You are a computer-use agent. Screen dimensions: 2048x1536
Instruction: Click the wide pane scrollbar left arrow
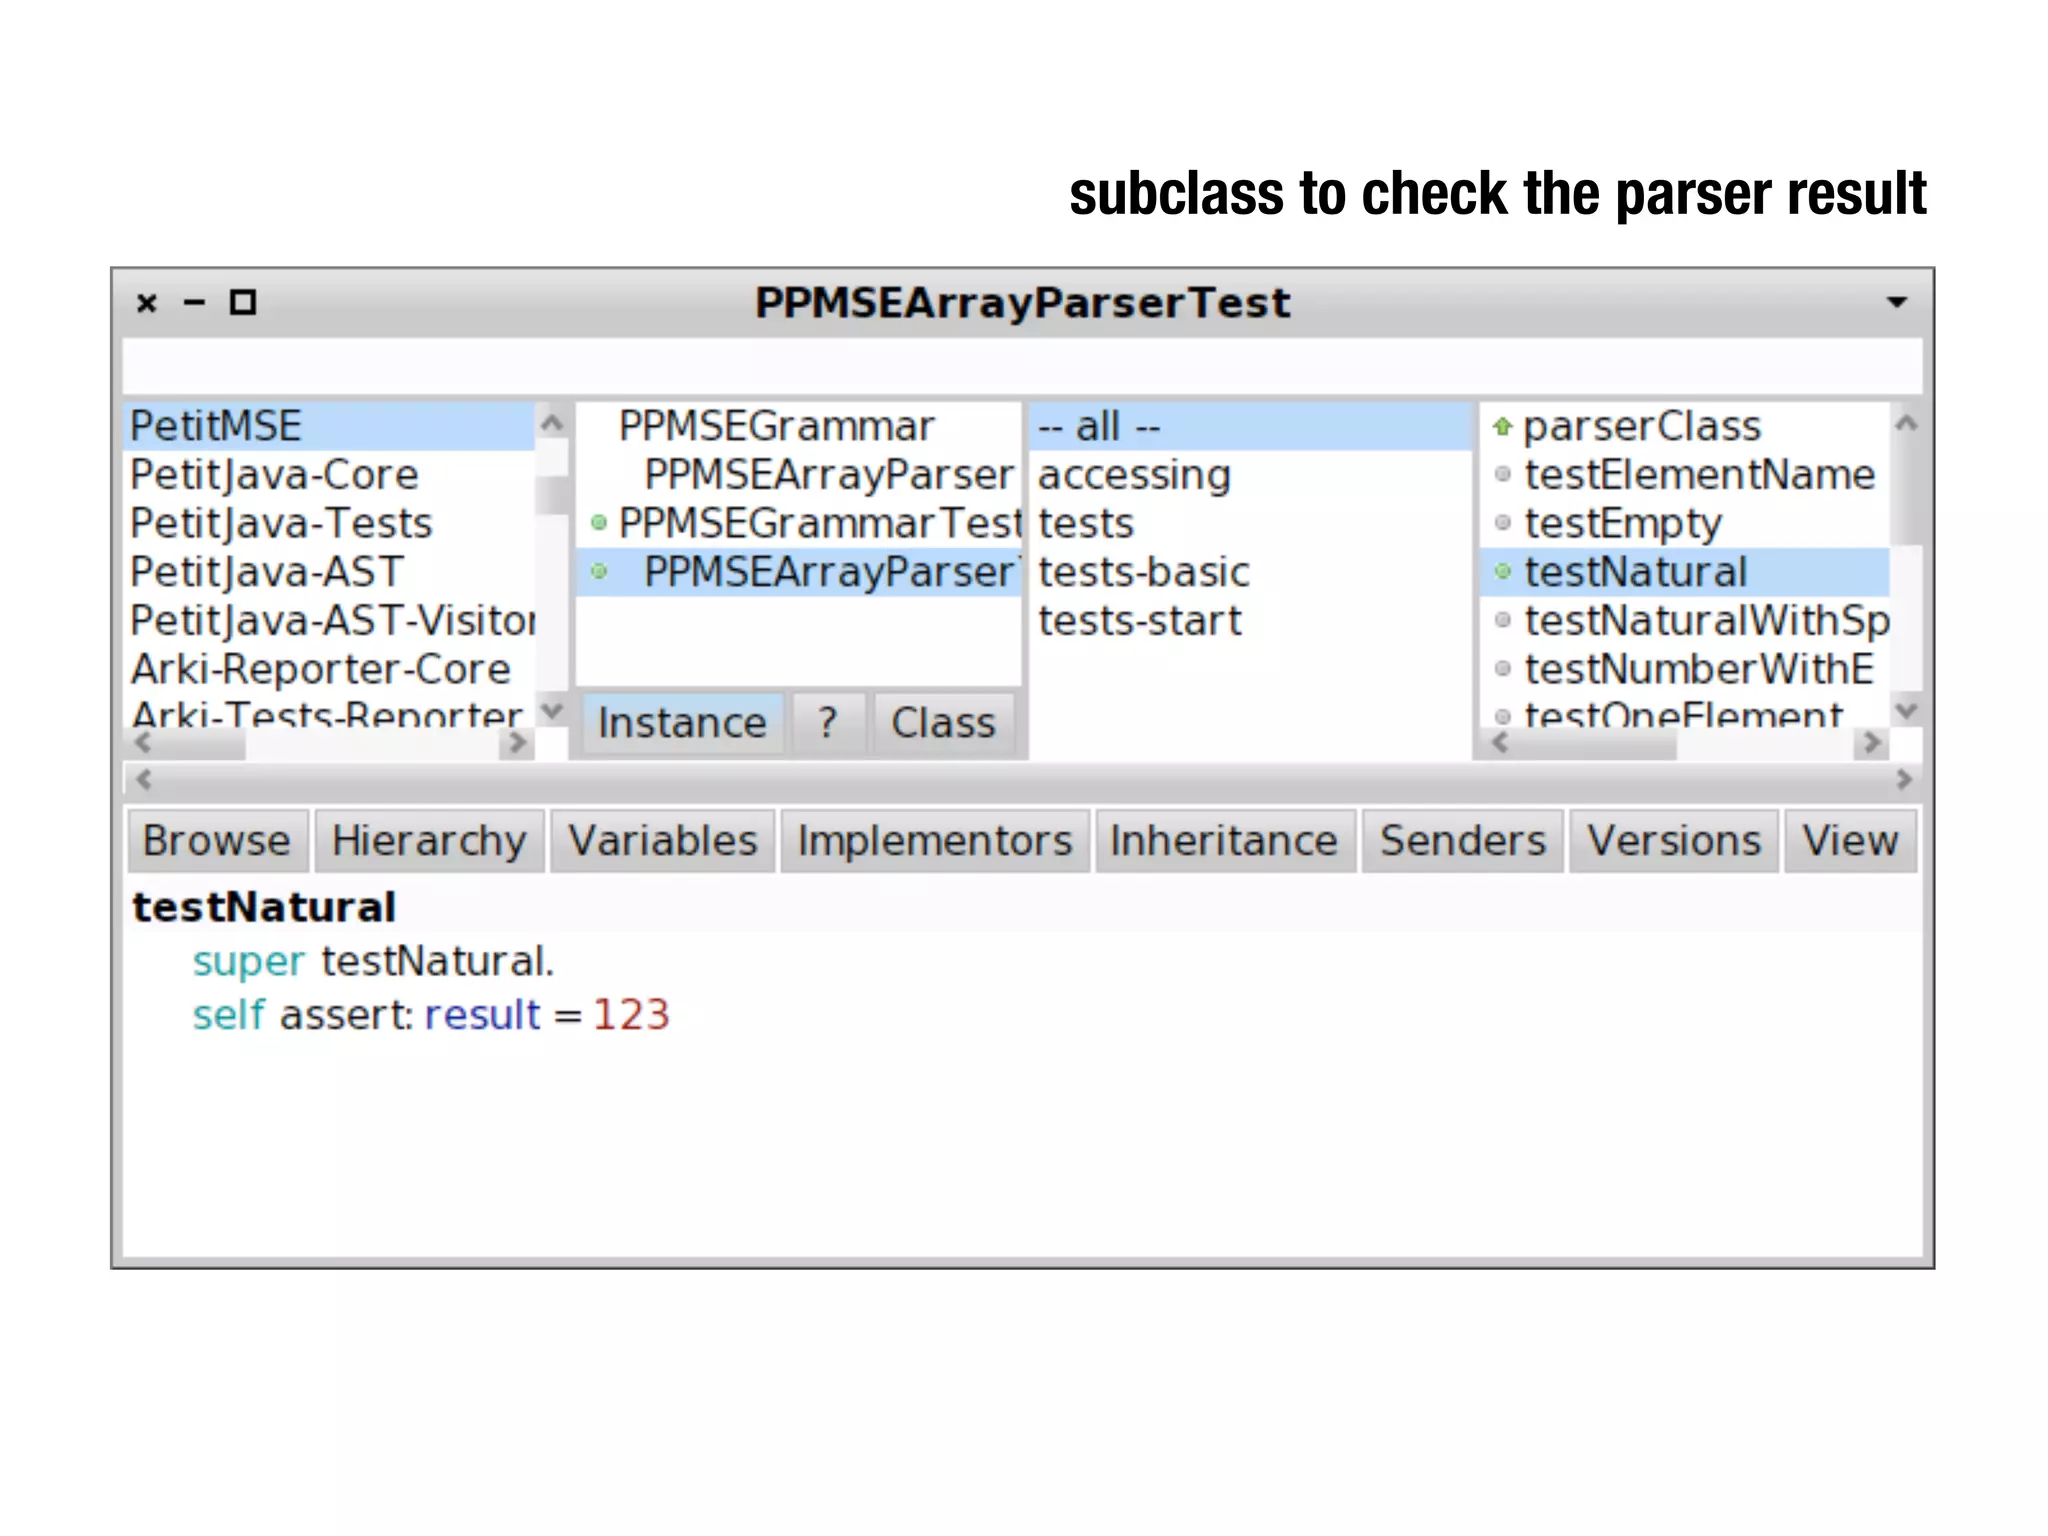point(144,780)
